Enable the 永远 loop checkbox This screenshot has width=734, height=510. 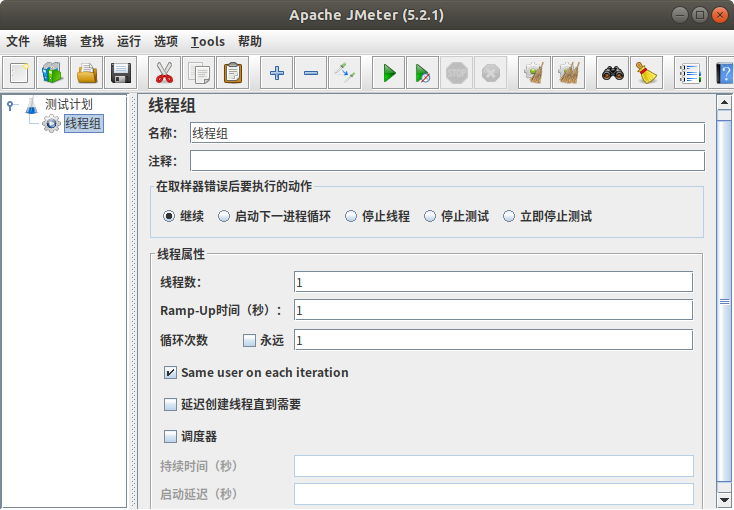(250, 340)
